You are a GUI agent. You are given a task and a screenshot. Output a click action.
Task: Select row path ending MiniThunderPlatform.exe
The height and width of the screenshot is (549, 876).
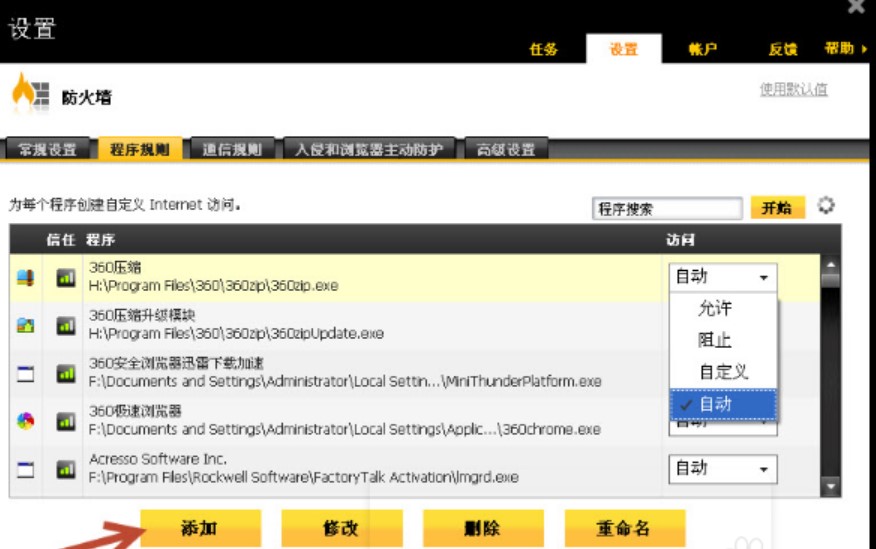[345, 381]
